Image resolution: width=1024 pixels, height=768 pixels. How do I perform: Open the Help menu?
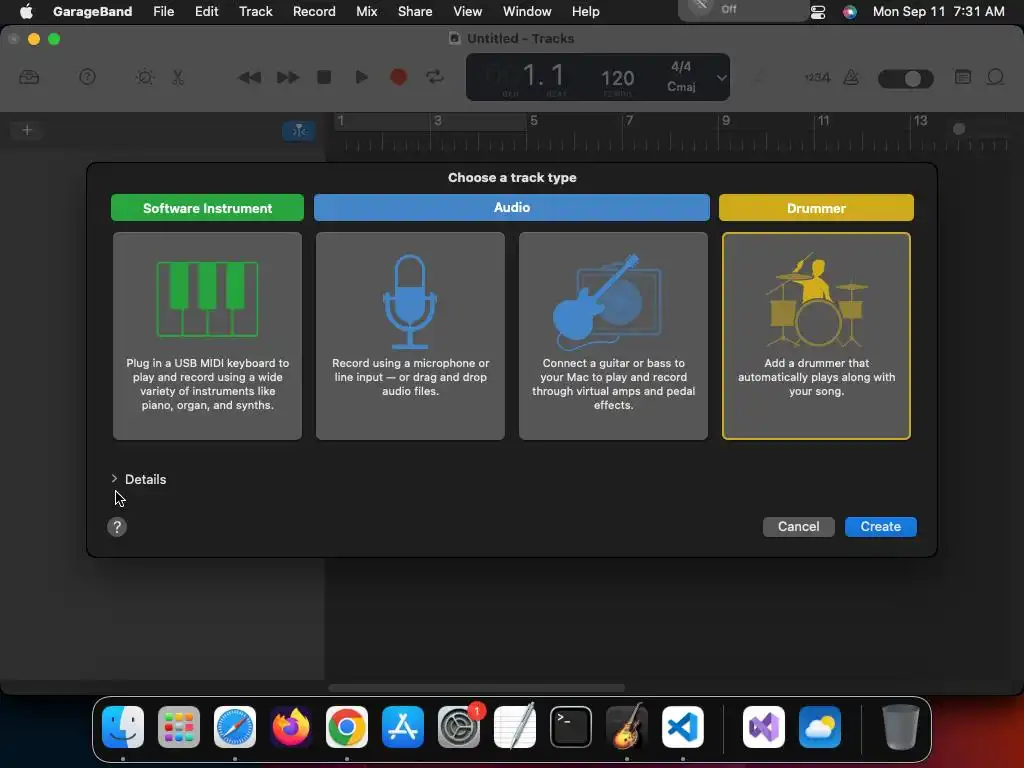click(585, 11)
